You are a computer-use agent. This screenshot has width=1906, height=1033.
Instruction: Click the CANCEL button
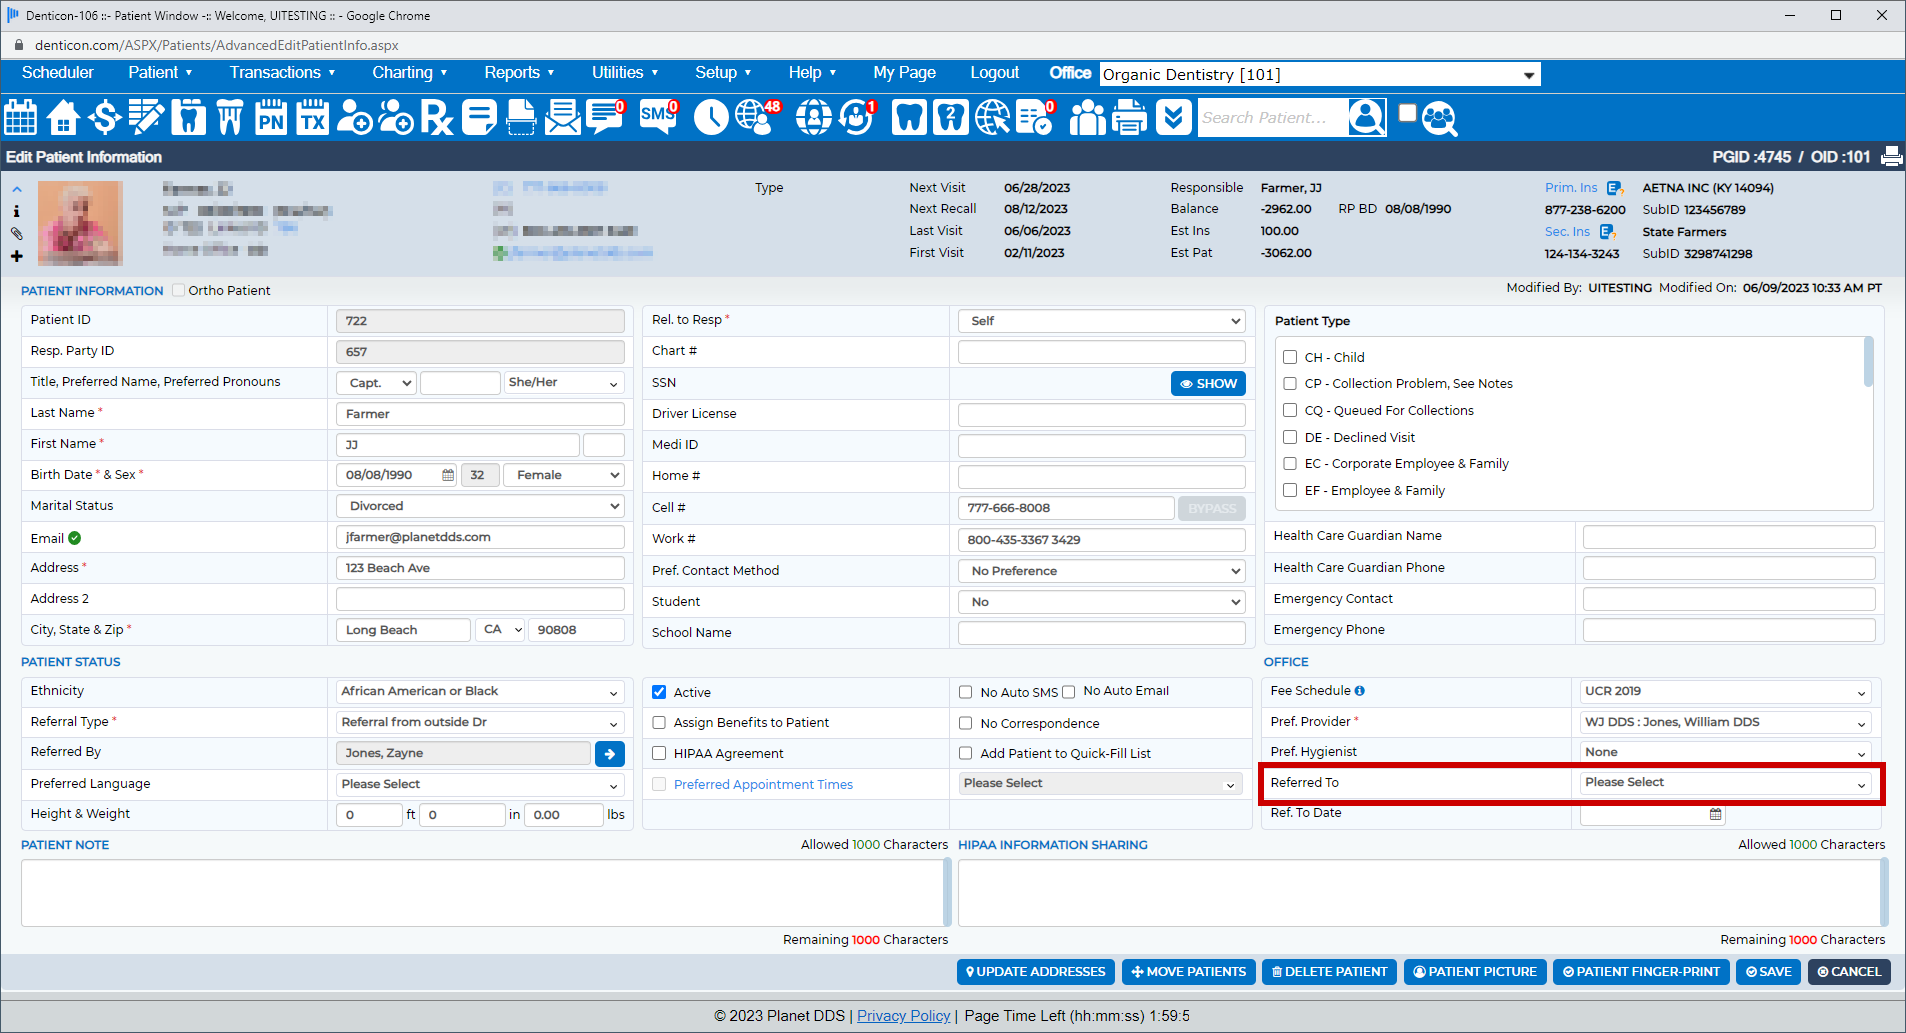[1849, 972]
